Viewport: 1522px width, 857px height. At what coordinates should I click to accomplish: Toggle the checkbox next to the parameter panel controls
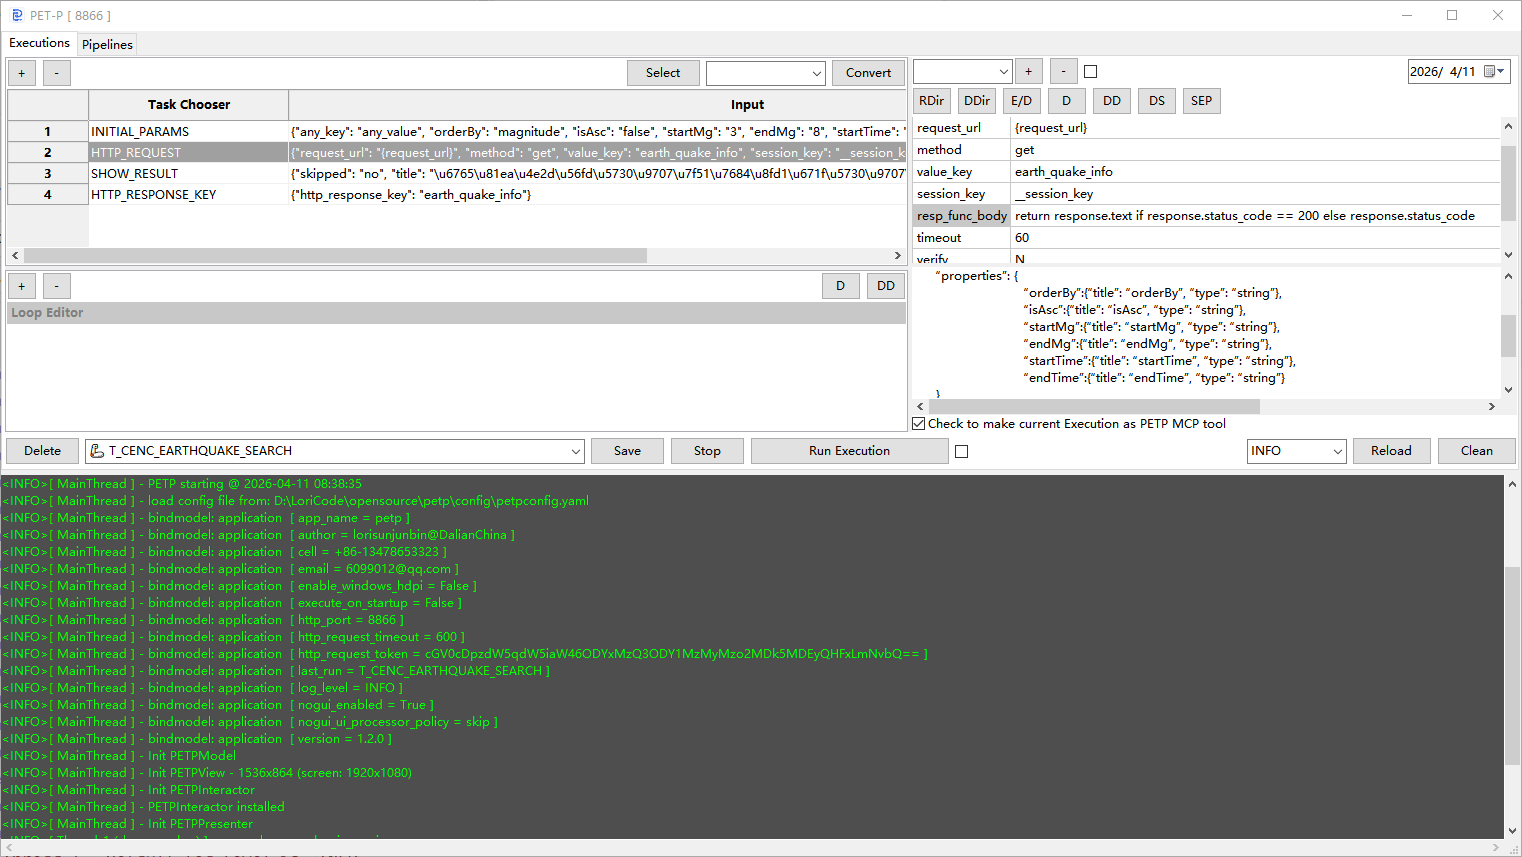coord(1090,70)
